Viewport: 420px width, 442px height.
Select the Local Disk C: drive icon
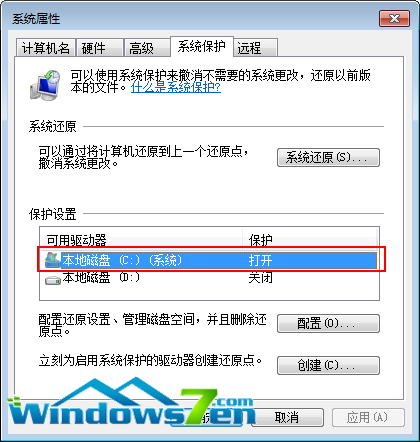tap(53, 260)
